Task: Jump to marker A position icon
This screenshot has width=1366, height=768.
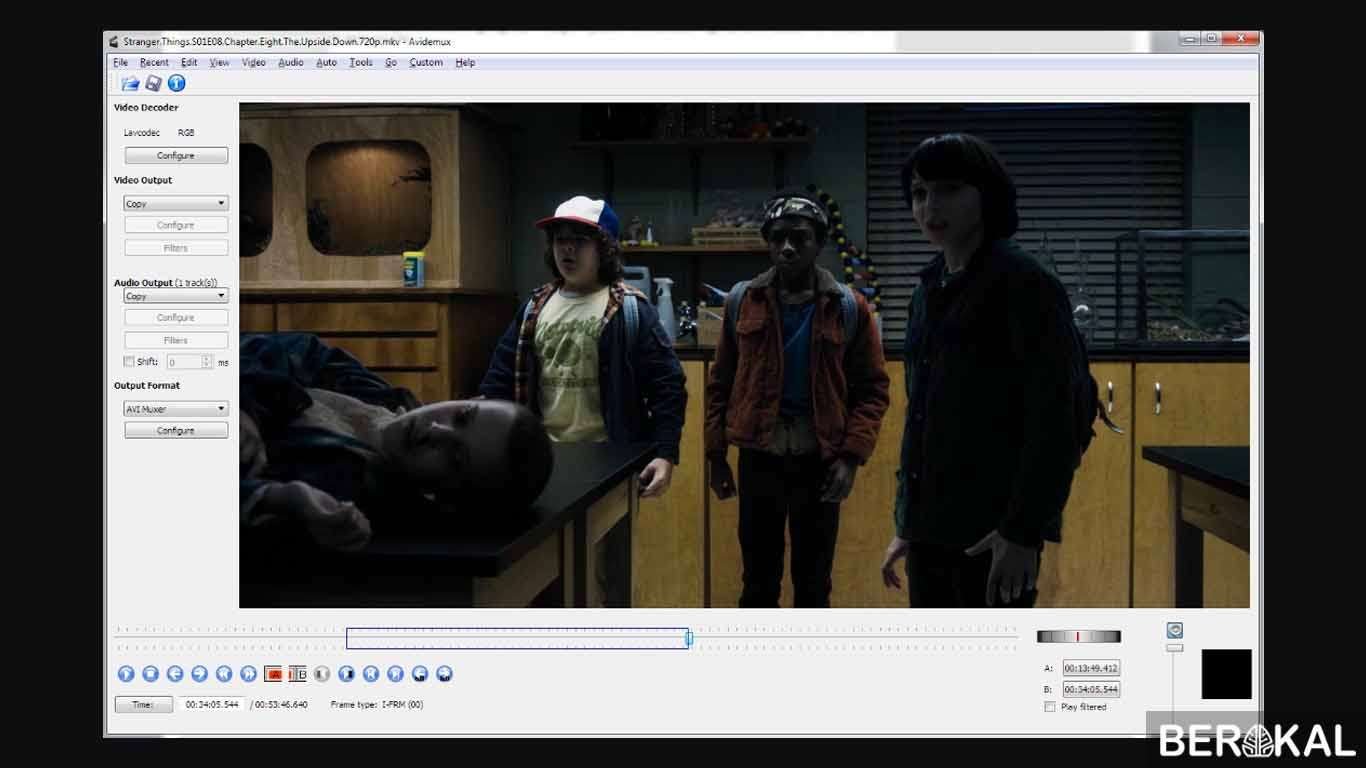Action: [x=420, y=674]
